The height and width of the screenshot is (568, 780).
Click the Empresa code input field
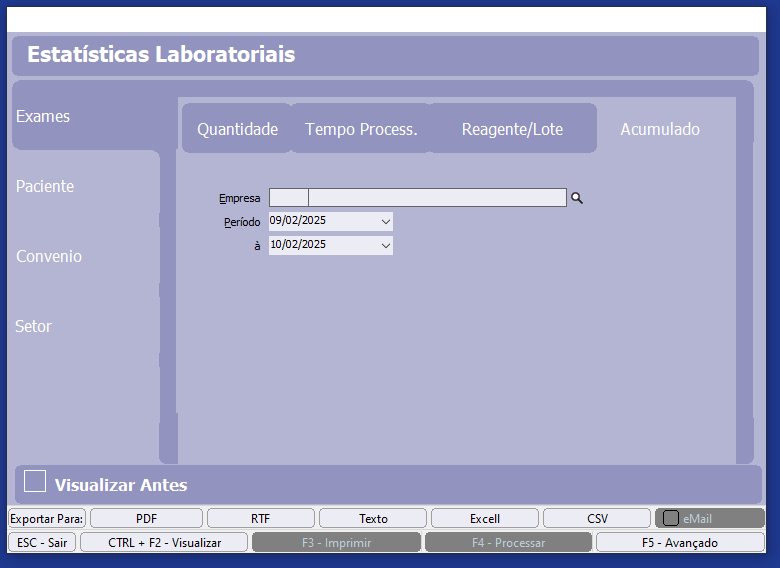tap(289, 198)
